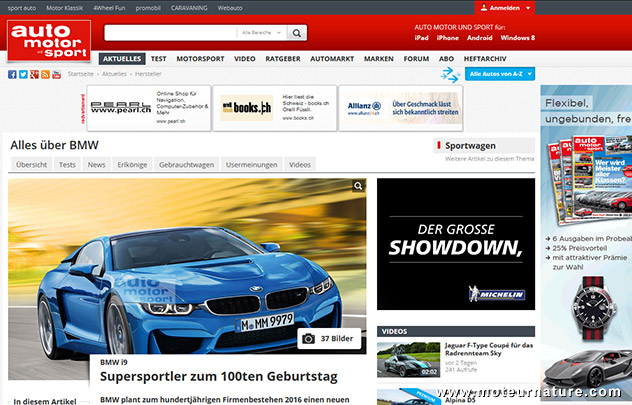Open the VIDEO navigation item

(x=245, y=59)
